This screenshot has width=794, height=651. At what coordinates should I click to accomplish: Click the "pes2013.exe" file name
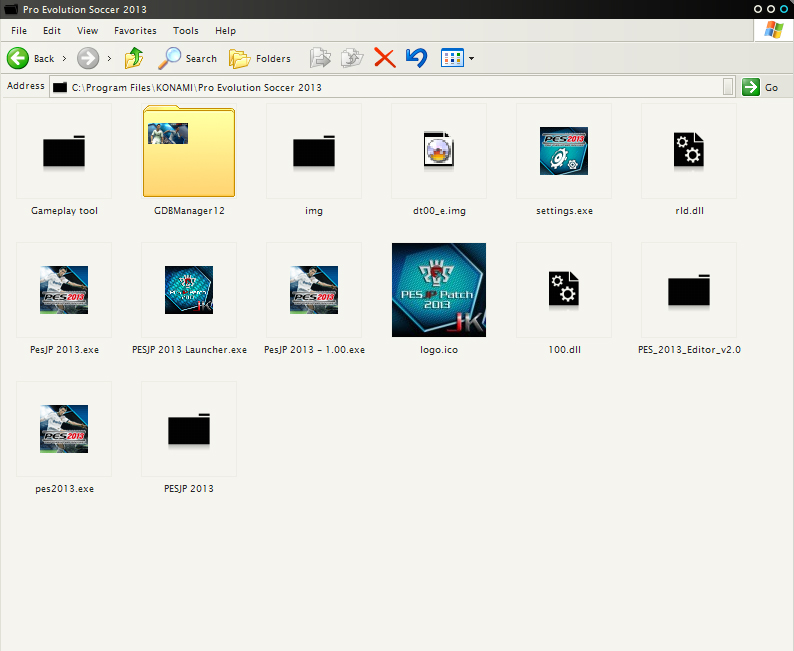point(64,489)
